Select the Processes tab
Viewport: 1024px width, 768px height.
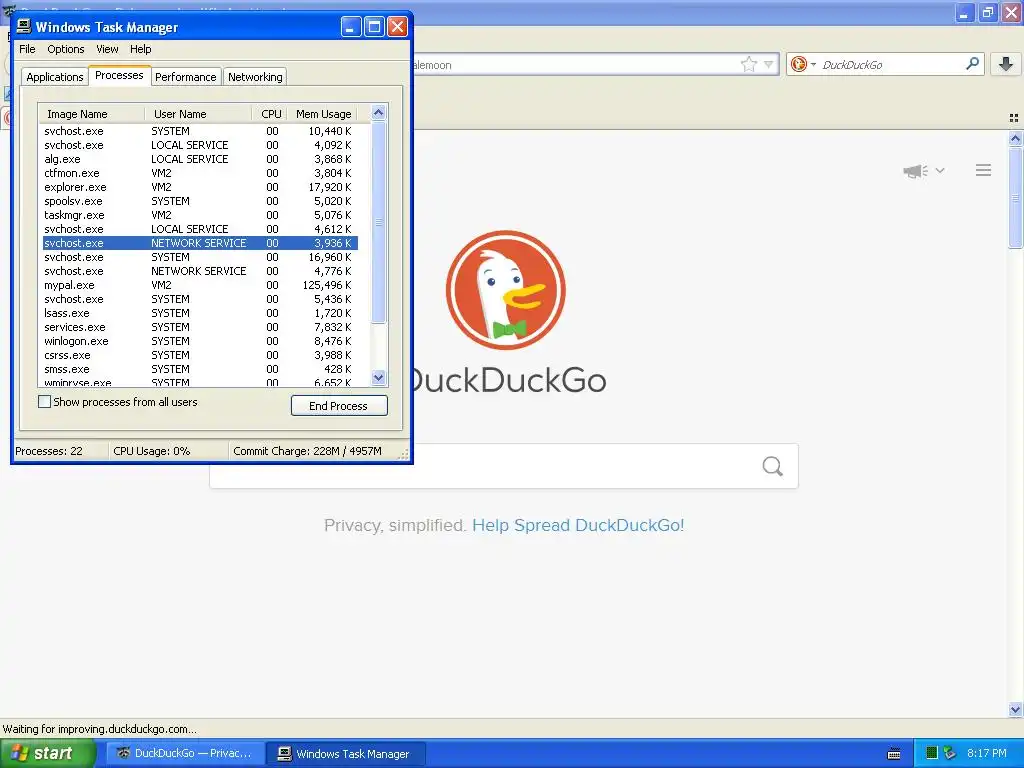pos(119,75)
